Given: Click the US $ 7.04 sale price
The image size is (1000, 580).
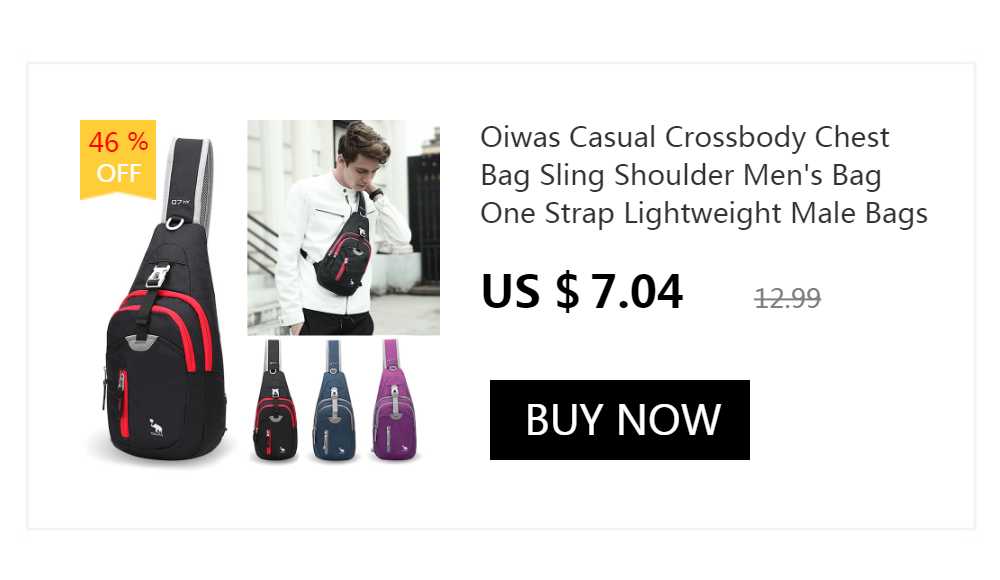Looking at the screenshot, I should 582,292.
